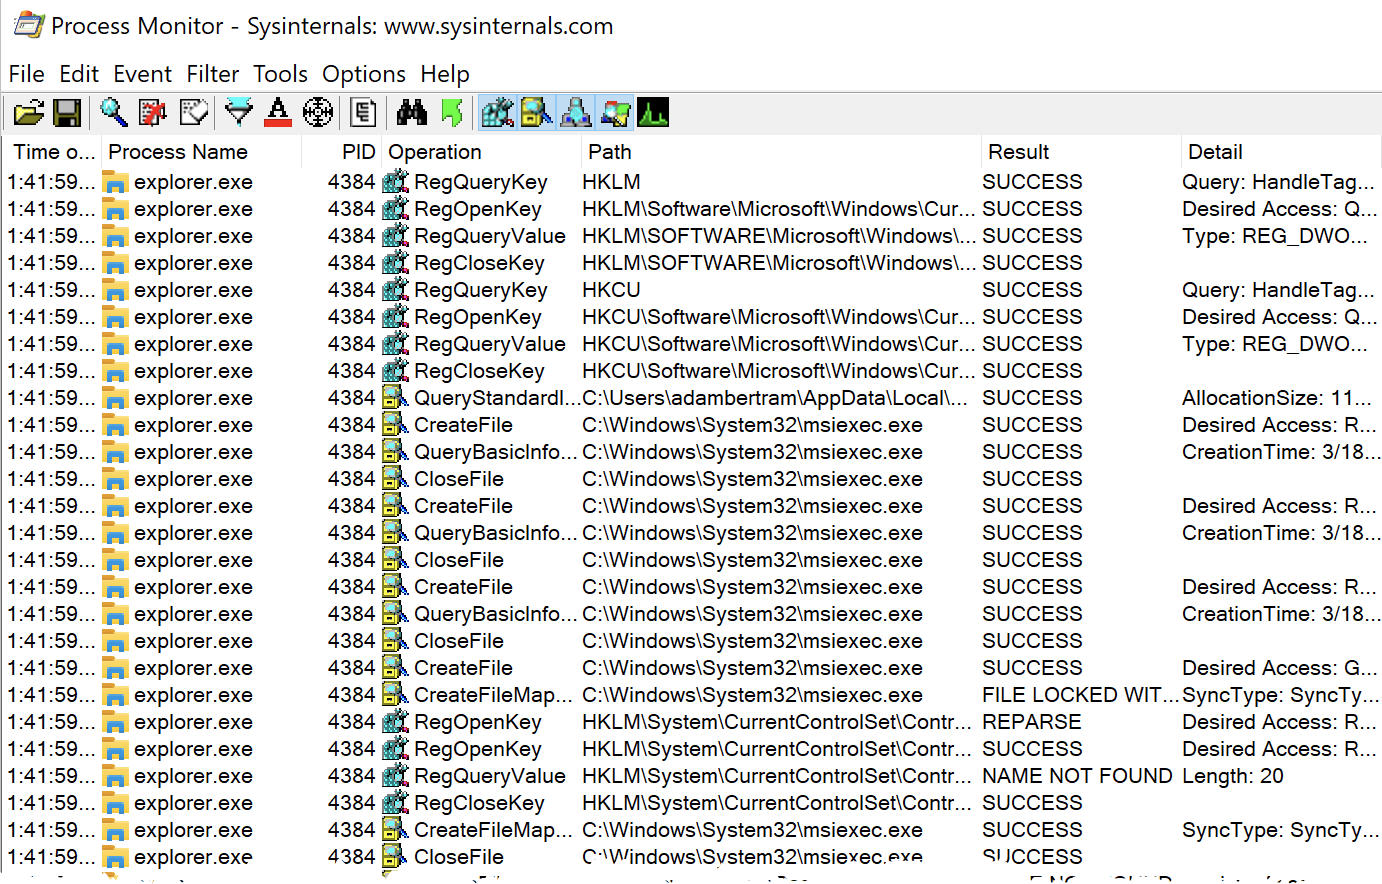Viewport: 1382px width, 884px height.
Task: Click the PID column header
Action: click(342, 152)
